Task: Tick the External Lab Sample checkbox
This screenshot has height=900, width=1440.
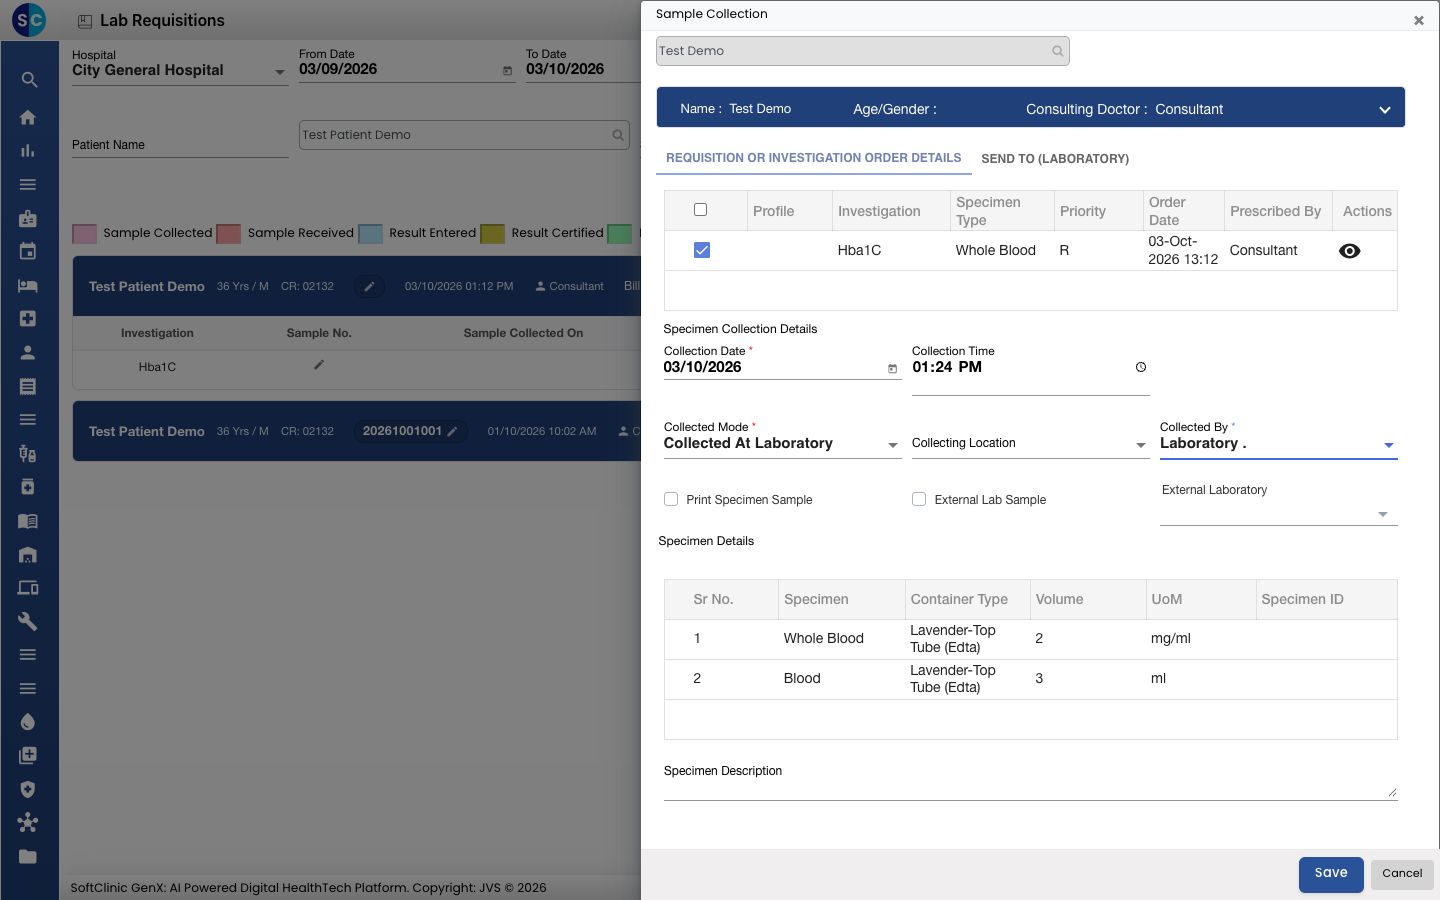Action: [919, 499]
